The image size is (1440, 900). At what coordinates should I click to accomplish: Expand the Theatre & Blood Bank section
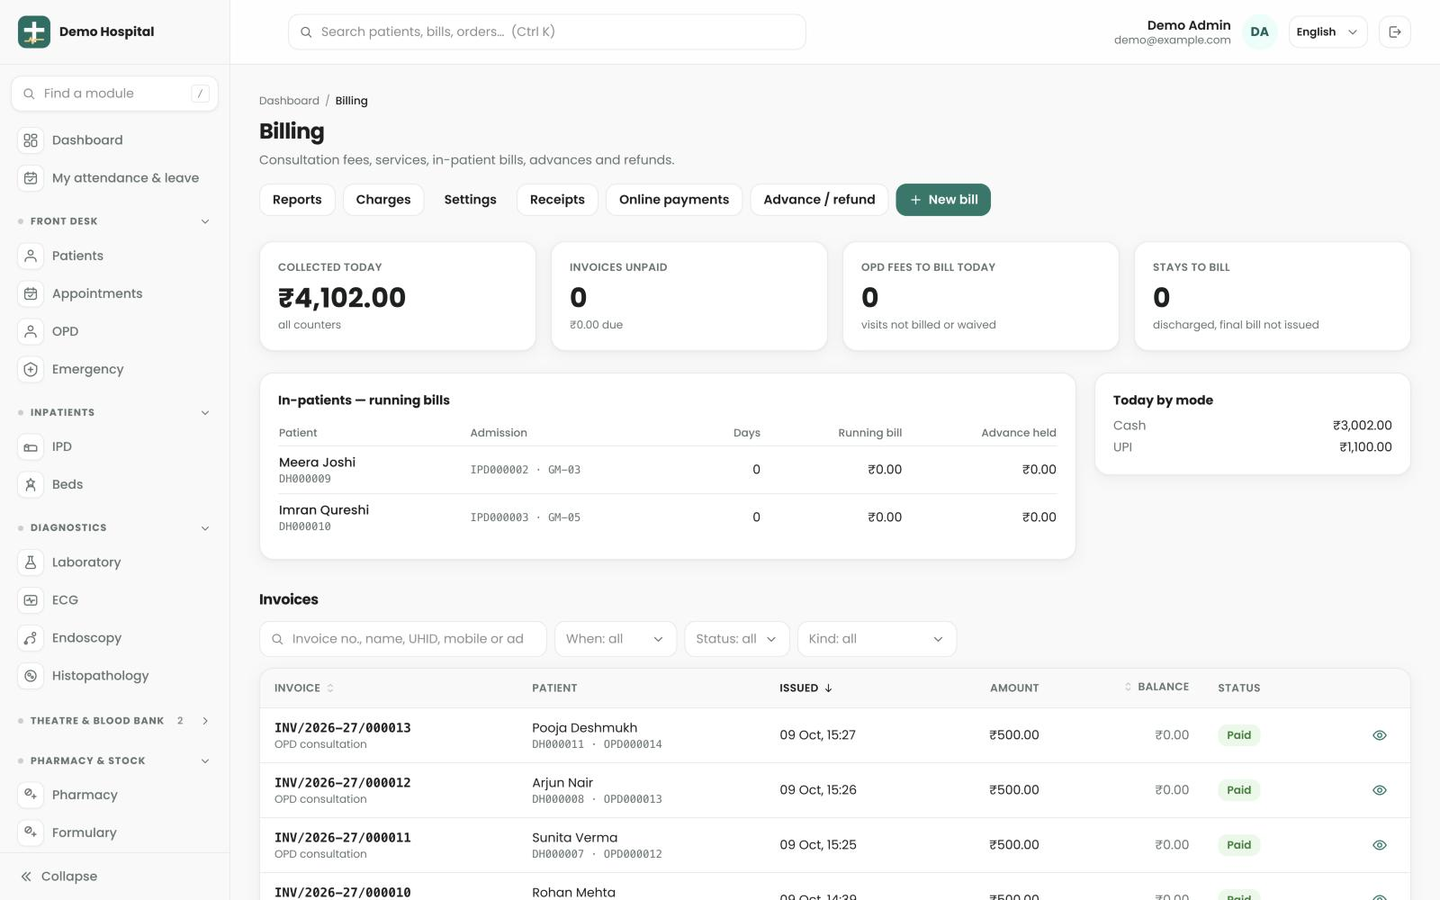click(205, 721)
